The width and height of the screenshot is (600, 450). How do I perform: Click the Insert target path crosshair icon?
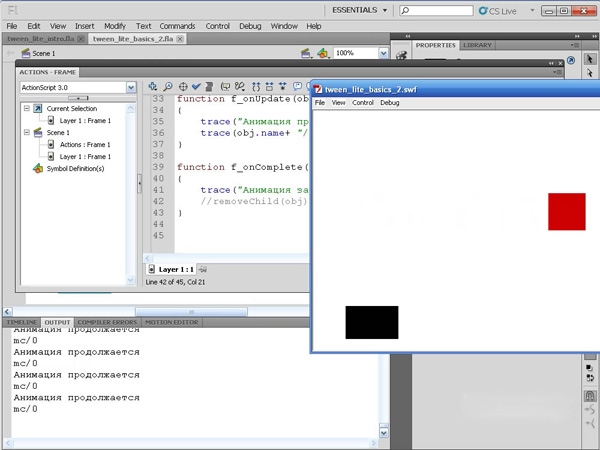coord(182,87)
